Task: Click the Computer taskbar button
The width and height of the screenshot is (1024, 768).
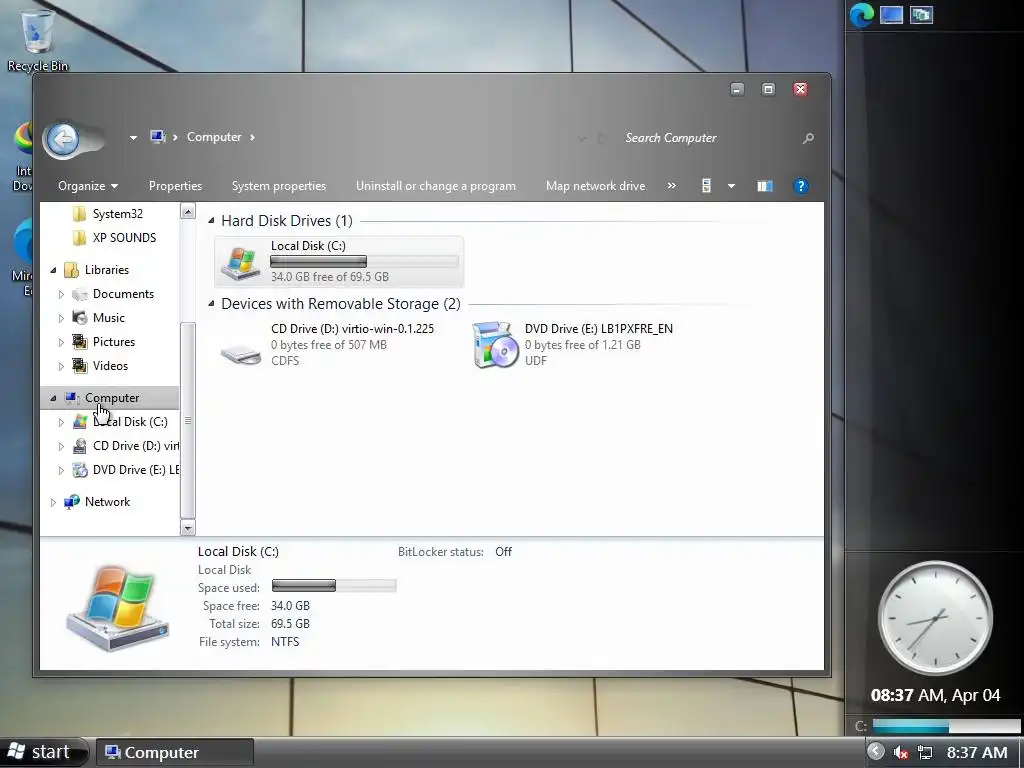Action: pos(175,753)
